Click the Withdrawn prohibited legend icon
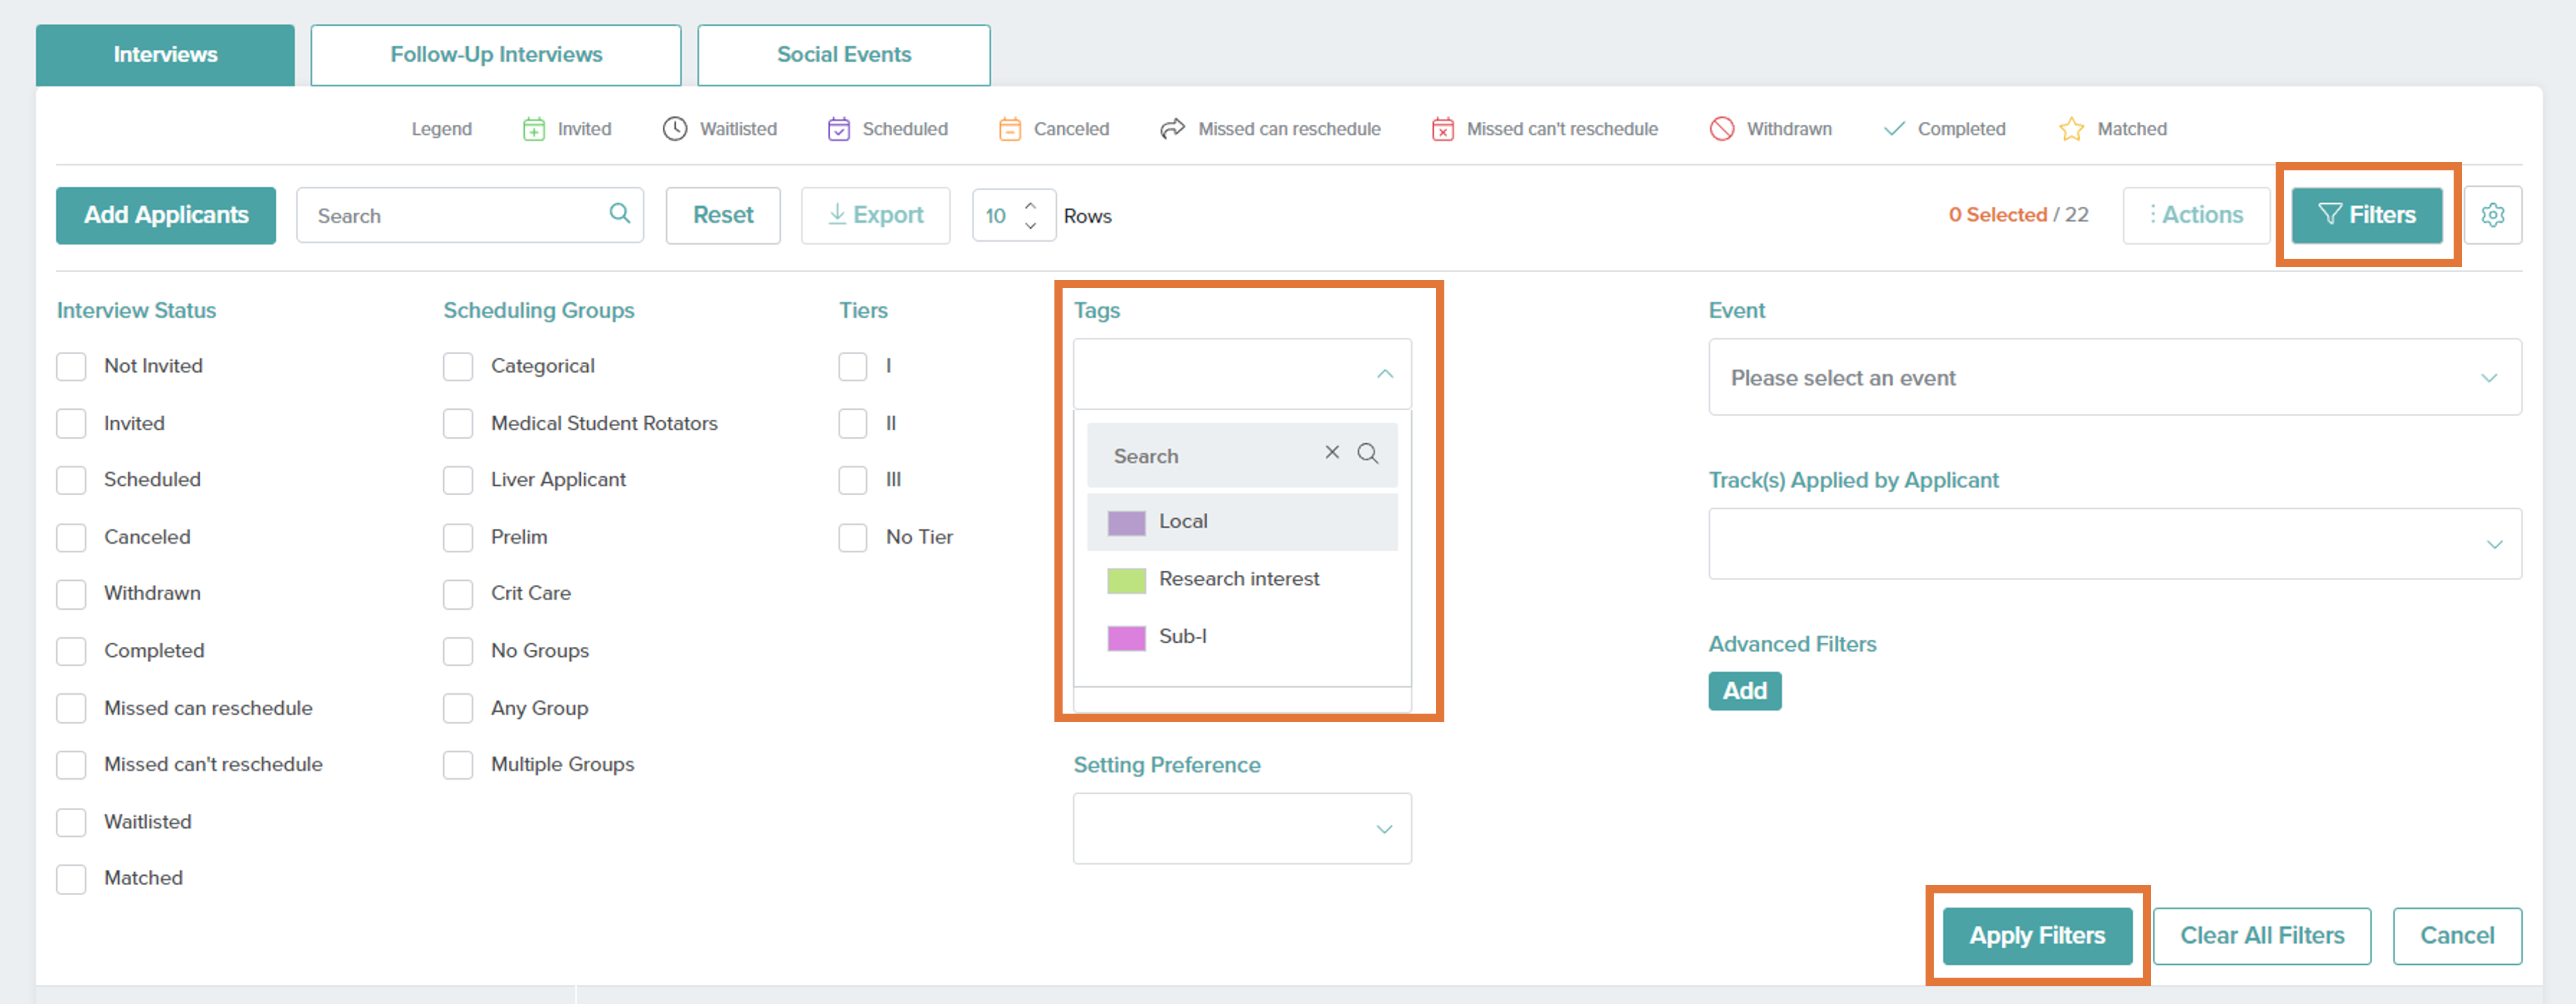Viewport: 2576px width, 1004px height. coord(1721,129)
